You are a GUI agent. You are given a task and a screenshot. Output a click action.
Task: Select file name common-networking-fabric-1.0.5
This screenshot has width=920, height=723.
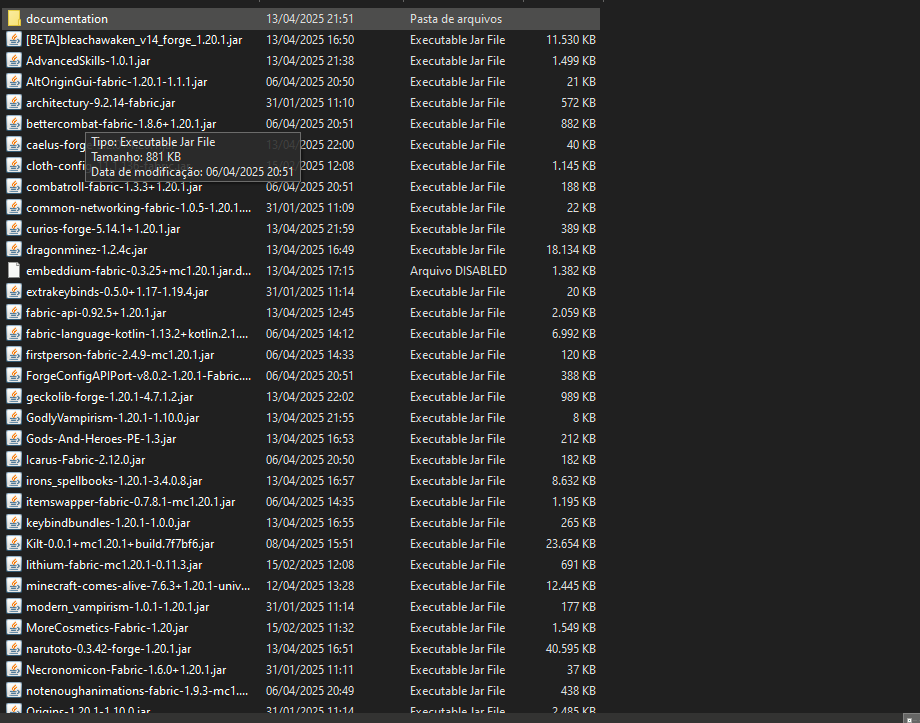tap(138, 208)
